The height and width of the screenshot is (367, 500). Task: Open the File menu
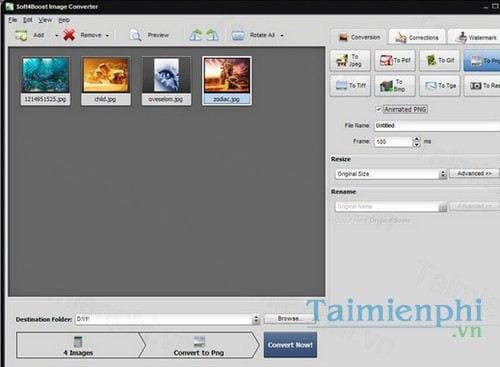[x=13, y=20]
